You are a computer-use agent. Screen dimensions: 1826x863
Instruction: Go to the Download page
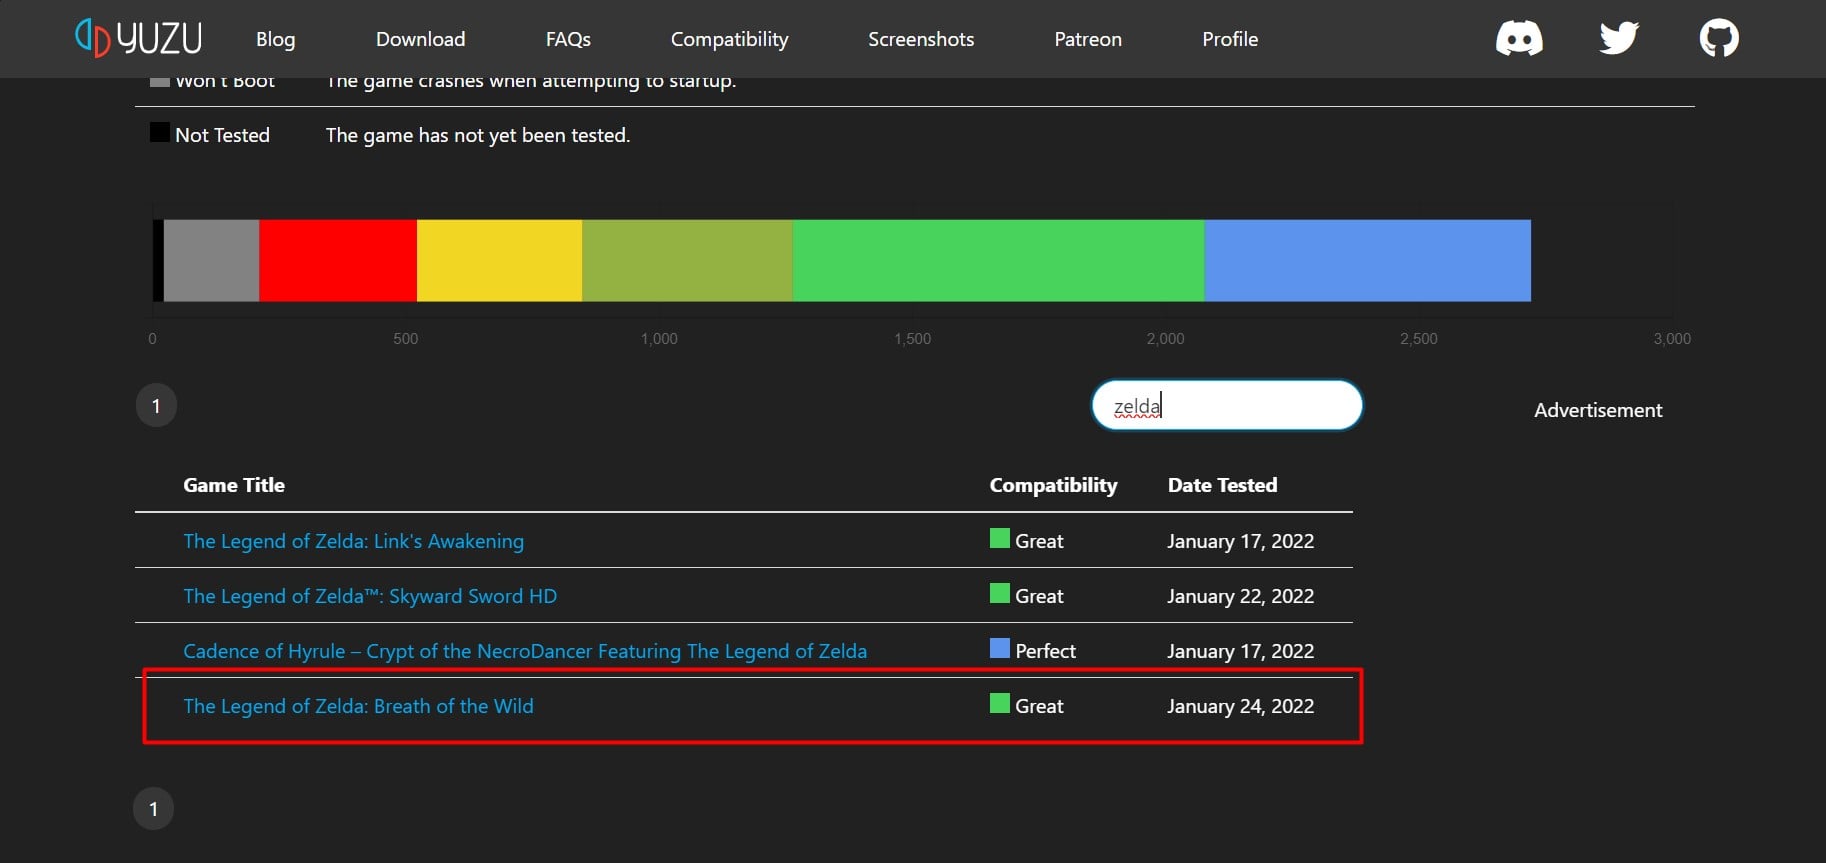(420, 39)
